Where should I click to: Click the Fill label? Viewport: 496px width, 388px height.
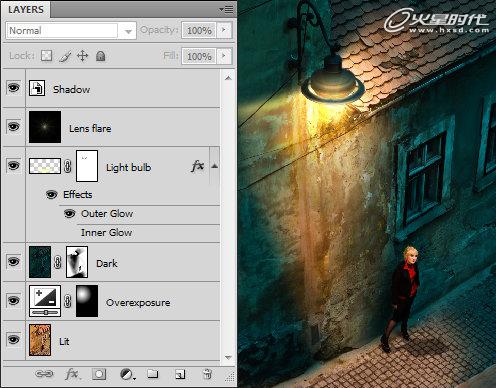click(171, 55)
